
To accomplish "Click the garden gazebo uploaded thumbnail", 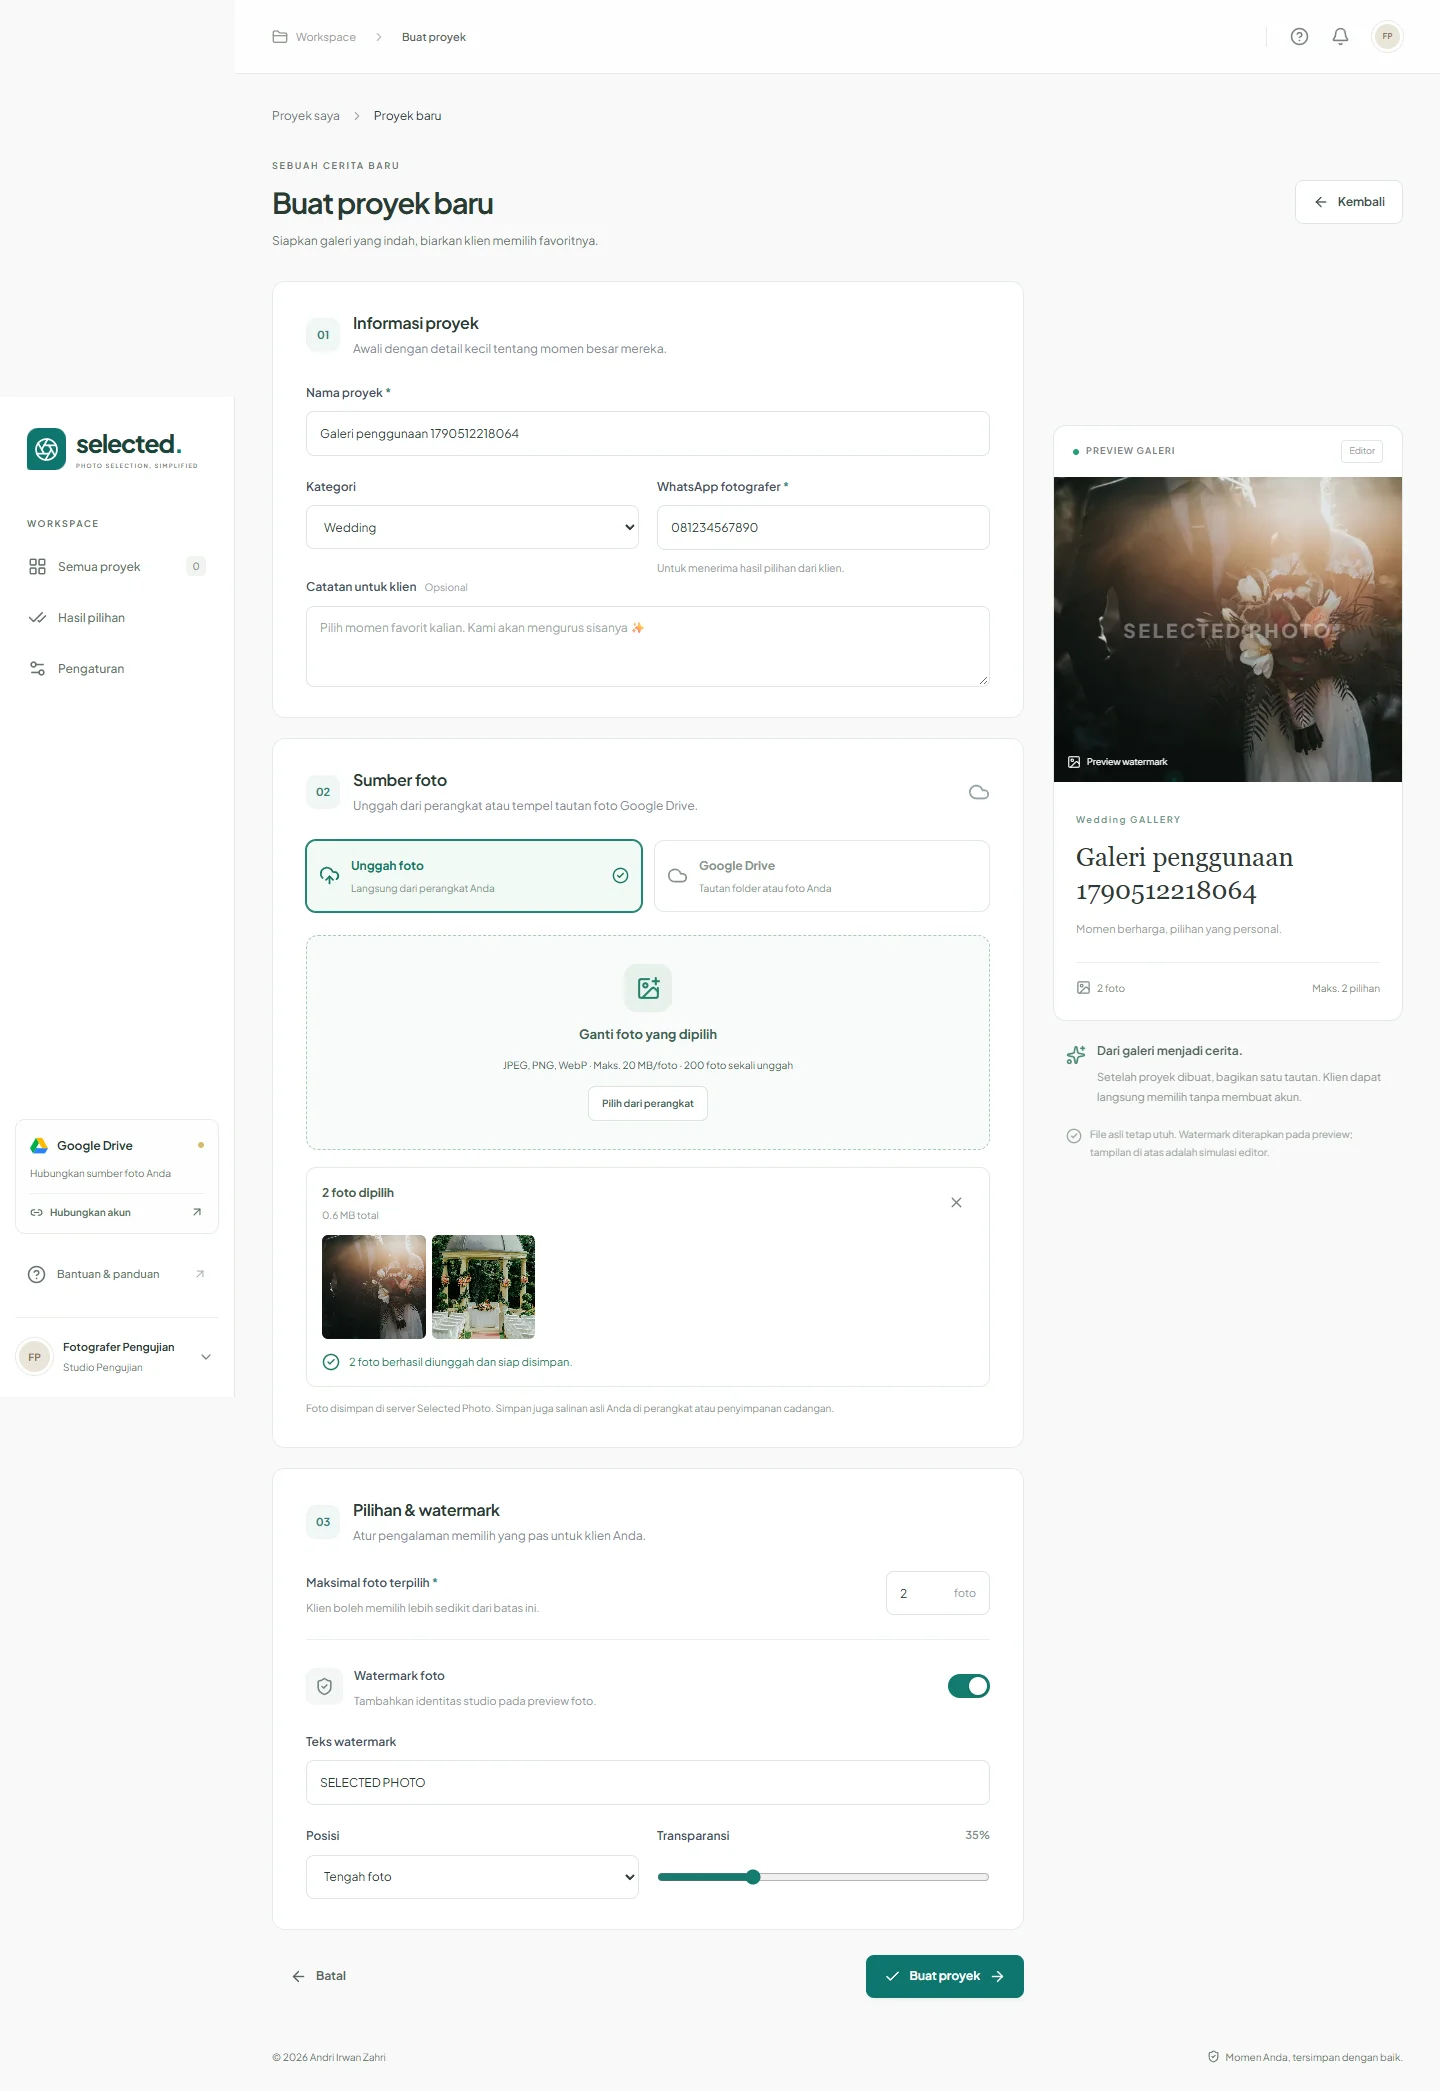I will click(484, 1287).
